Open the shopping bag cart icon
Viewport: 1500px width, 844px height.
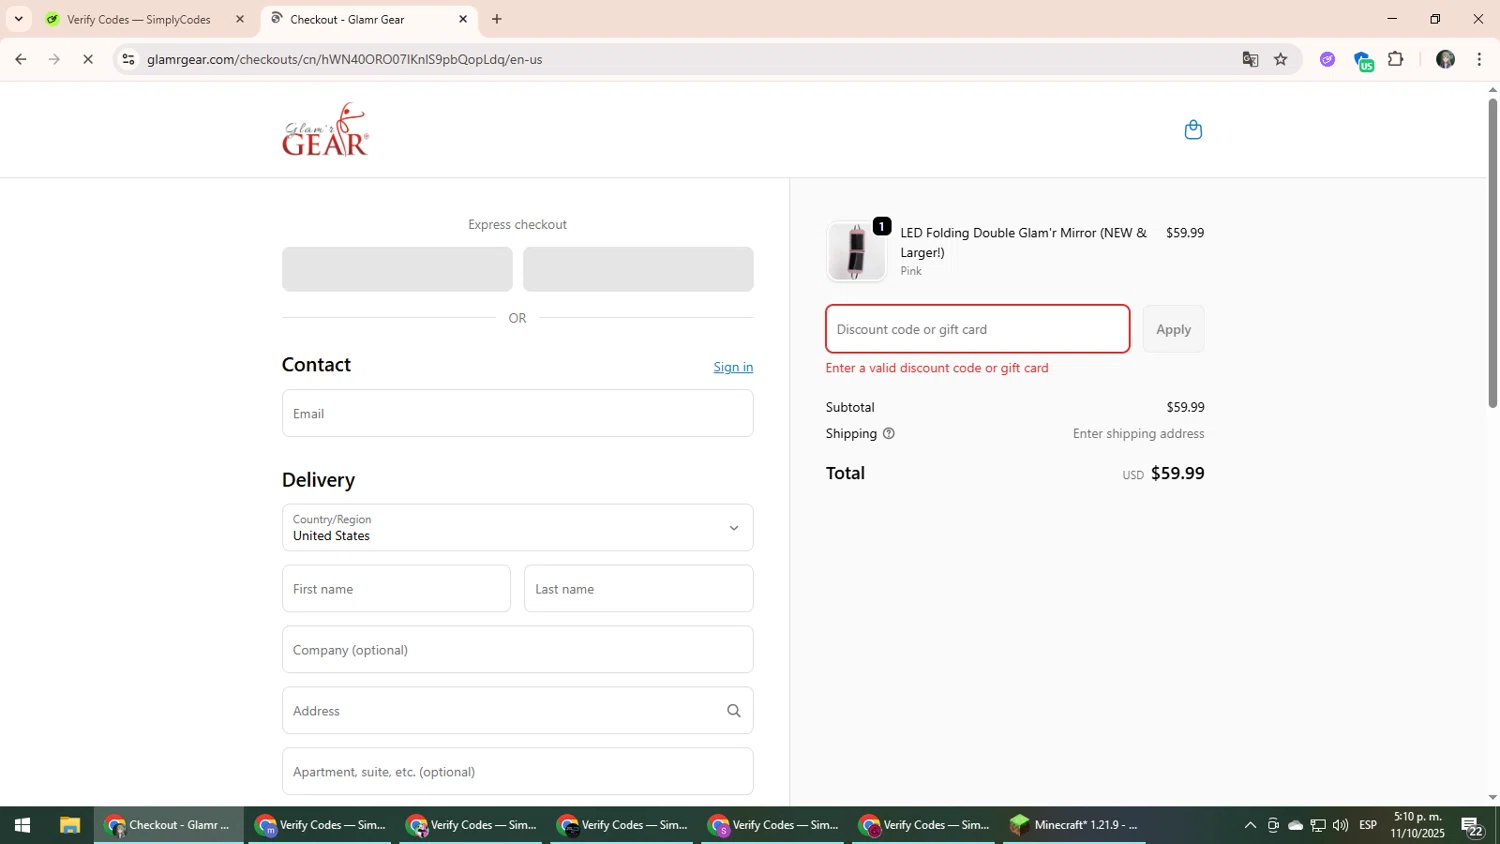pos(1193,130)
